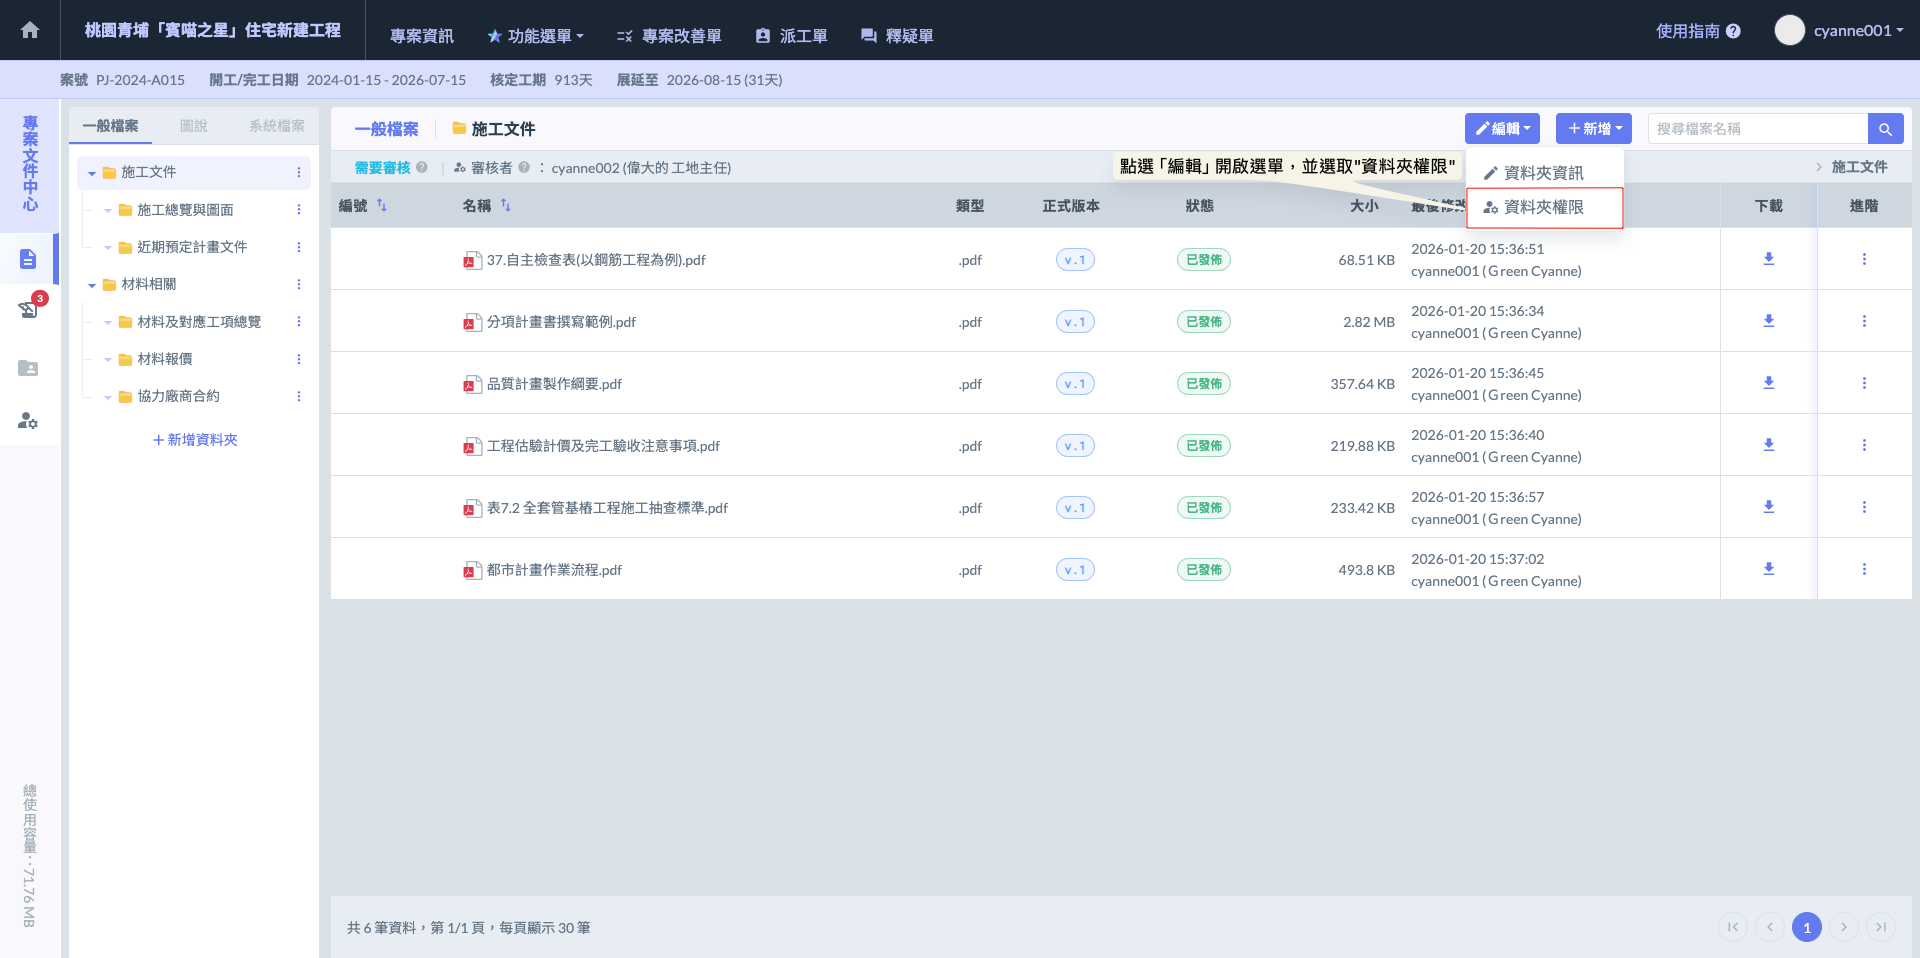Click the 使用指南 help icon
The width and height of the screenshot is (1920, 958).
click(x=1733, y=31)
